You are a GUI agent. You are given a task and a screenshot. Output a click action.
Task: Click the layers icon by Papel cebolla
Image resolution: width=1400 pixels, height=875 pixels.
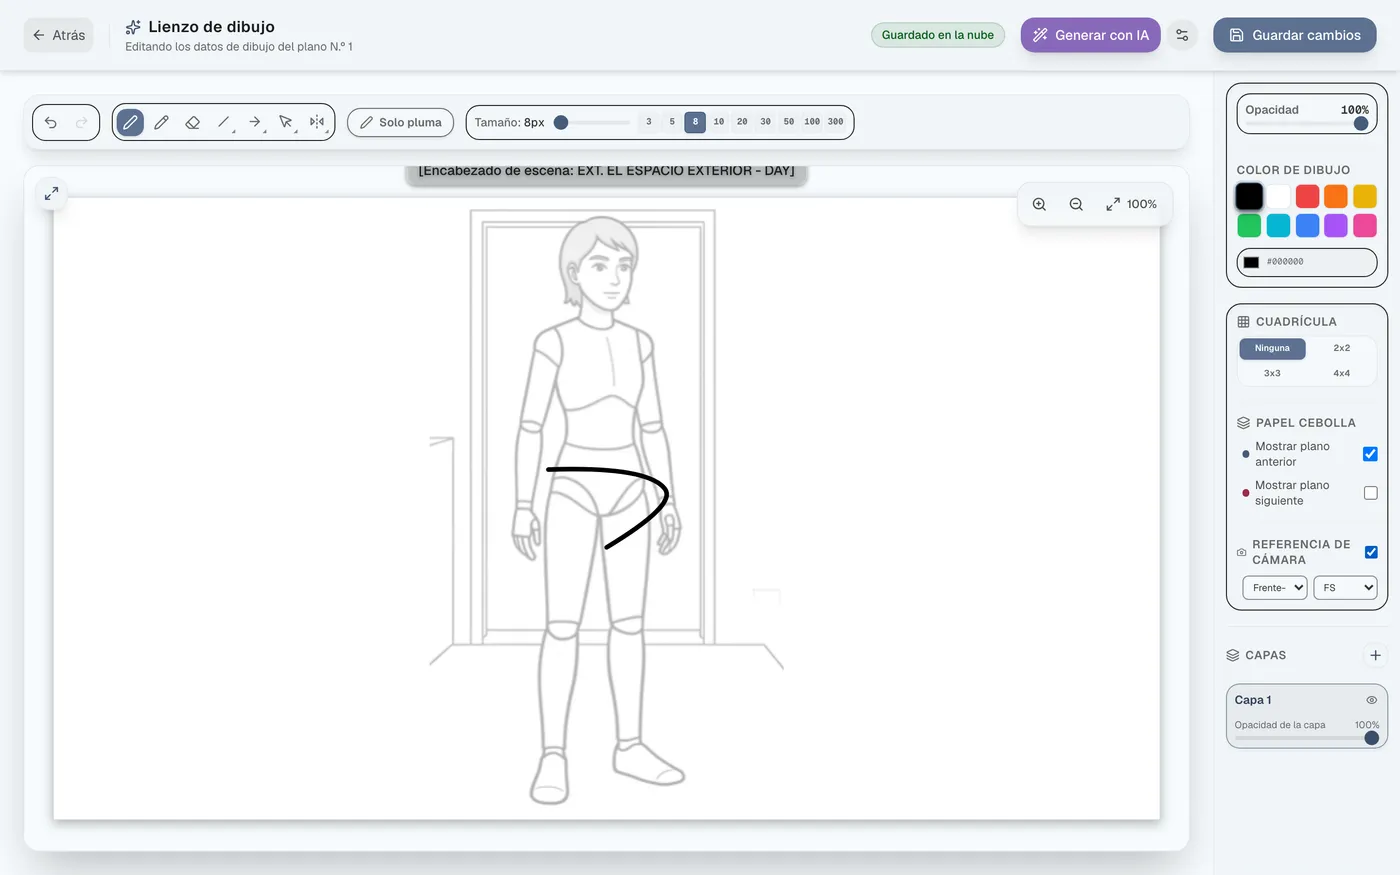click(x=1243, y=423)
